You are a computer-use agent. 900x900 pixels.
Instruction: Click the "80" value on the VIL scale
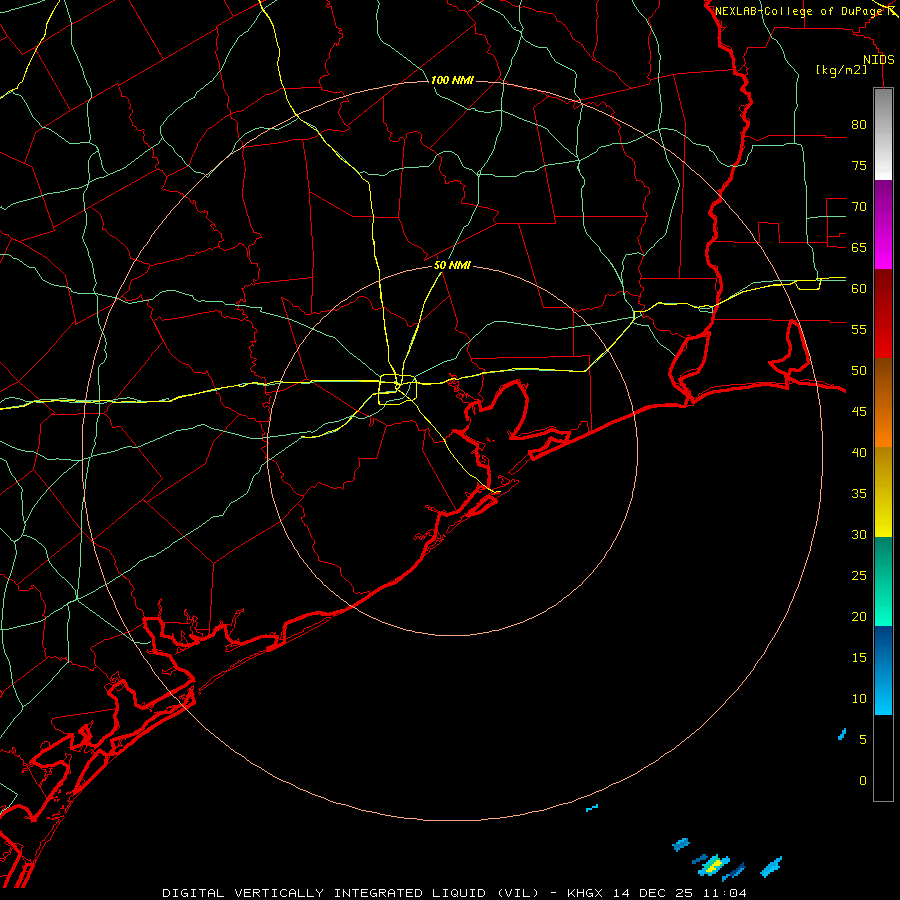tap(859, 125)
